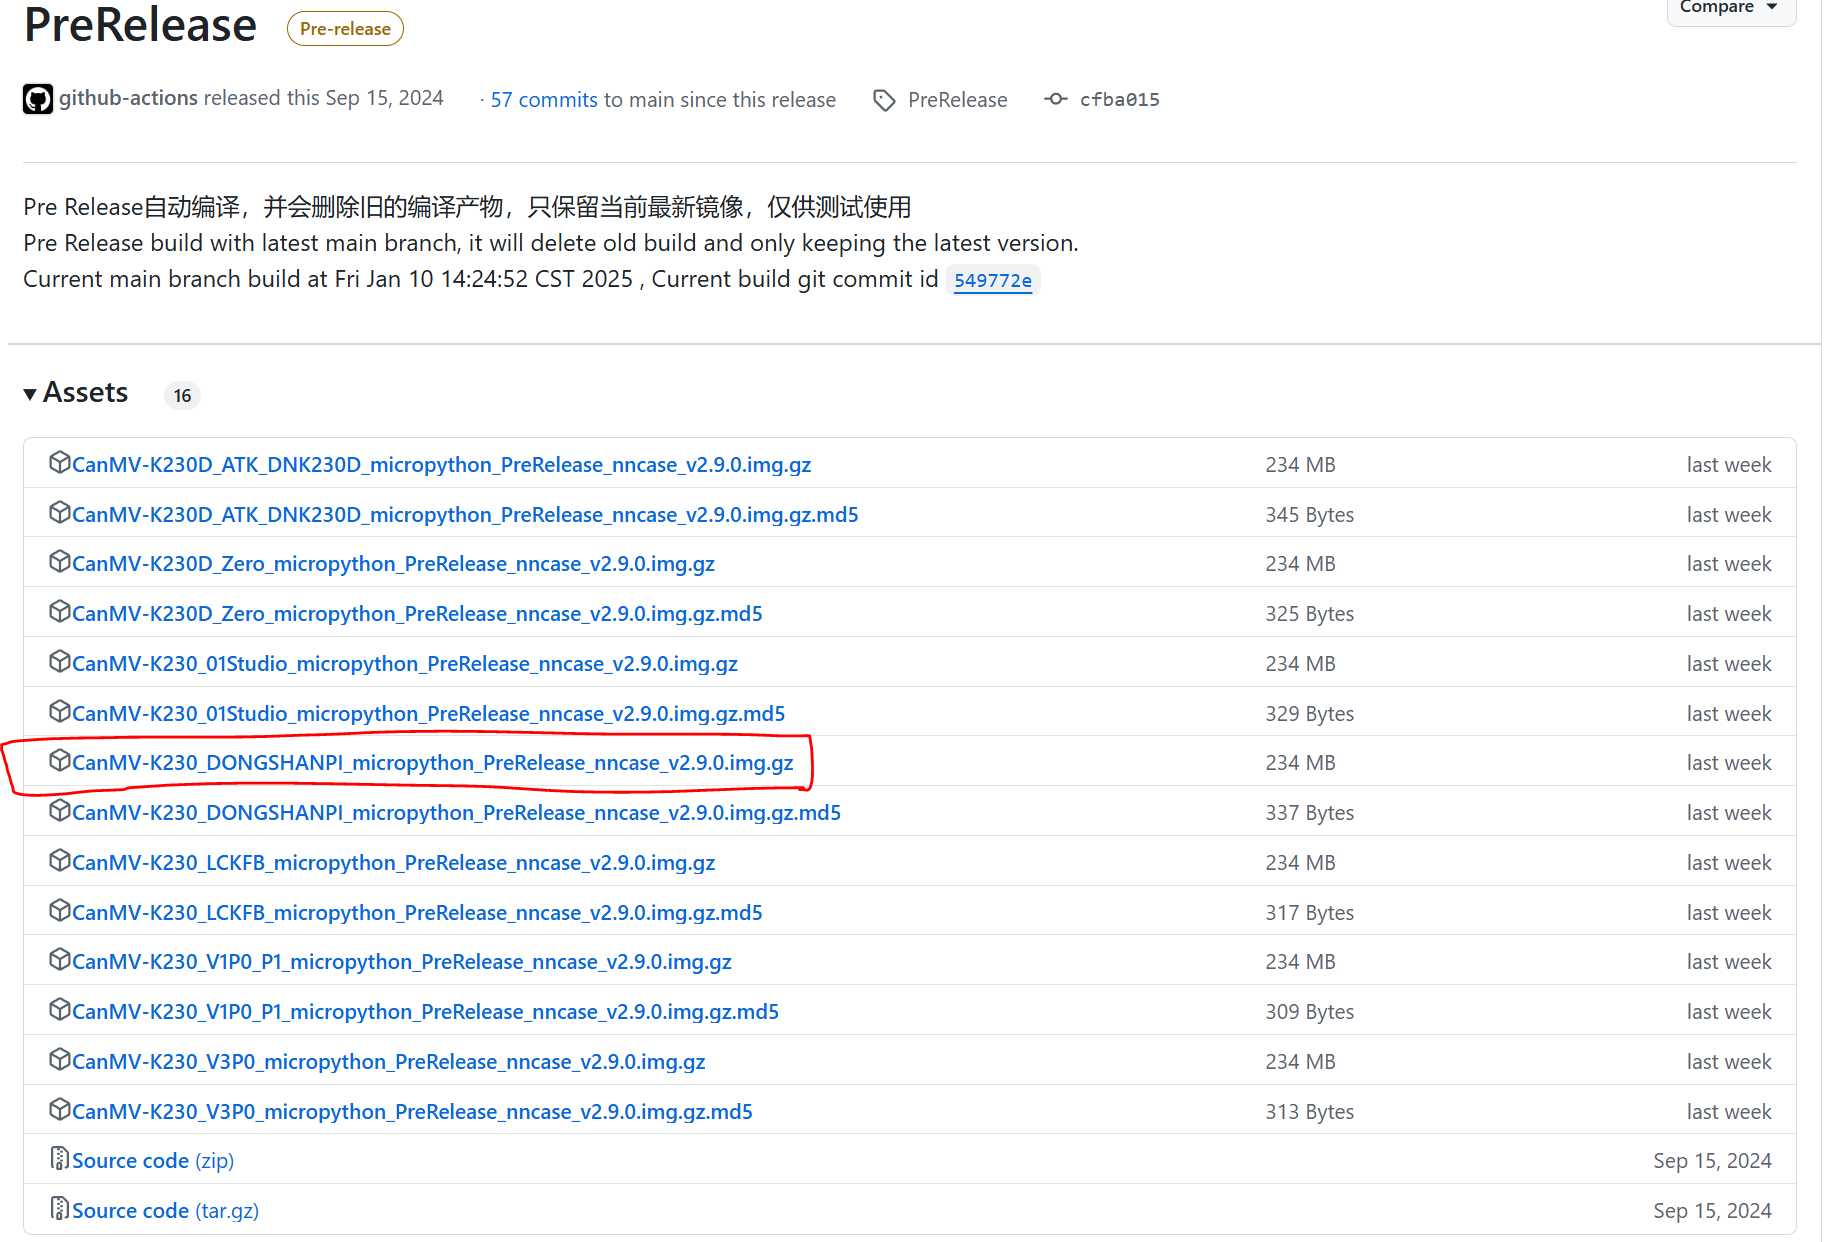Download CanMV-K230_V3P0 img.gz image
The height and width of the screenshot is (1242, 1825).
click(388, 1062)
